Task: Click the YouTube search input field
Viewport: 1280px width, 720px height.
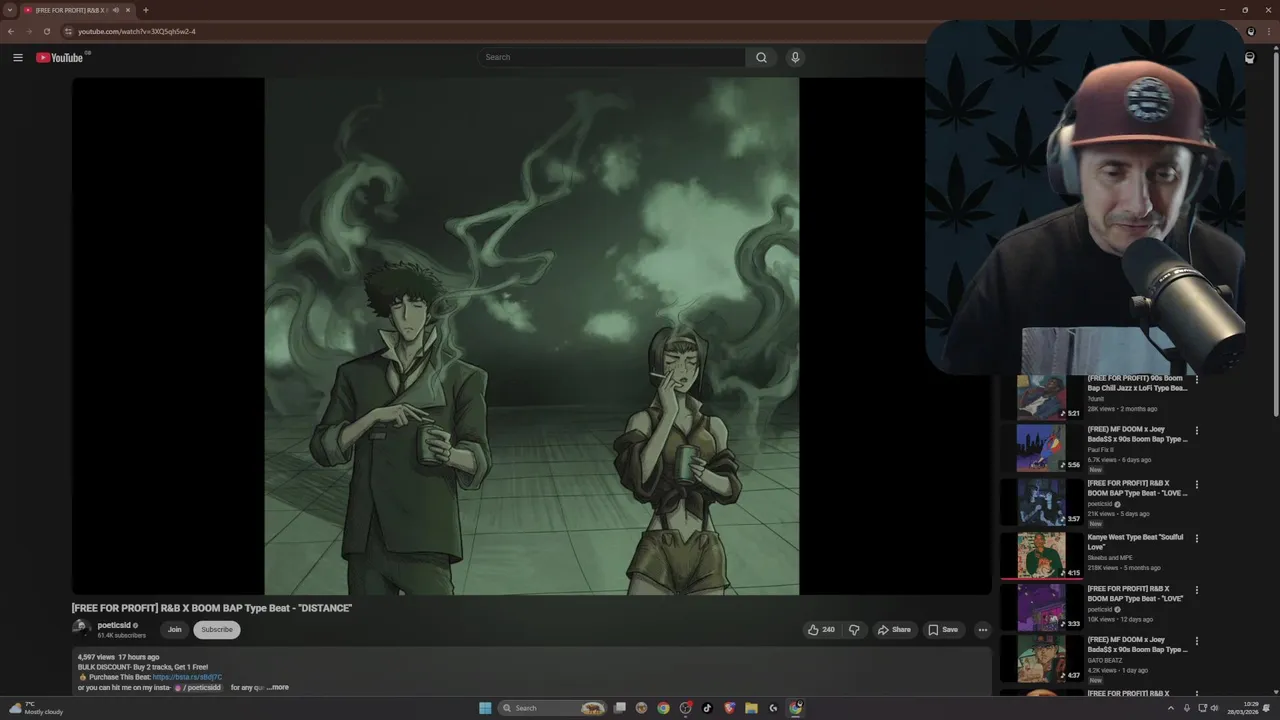Action: (611, 57)
